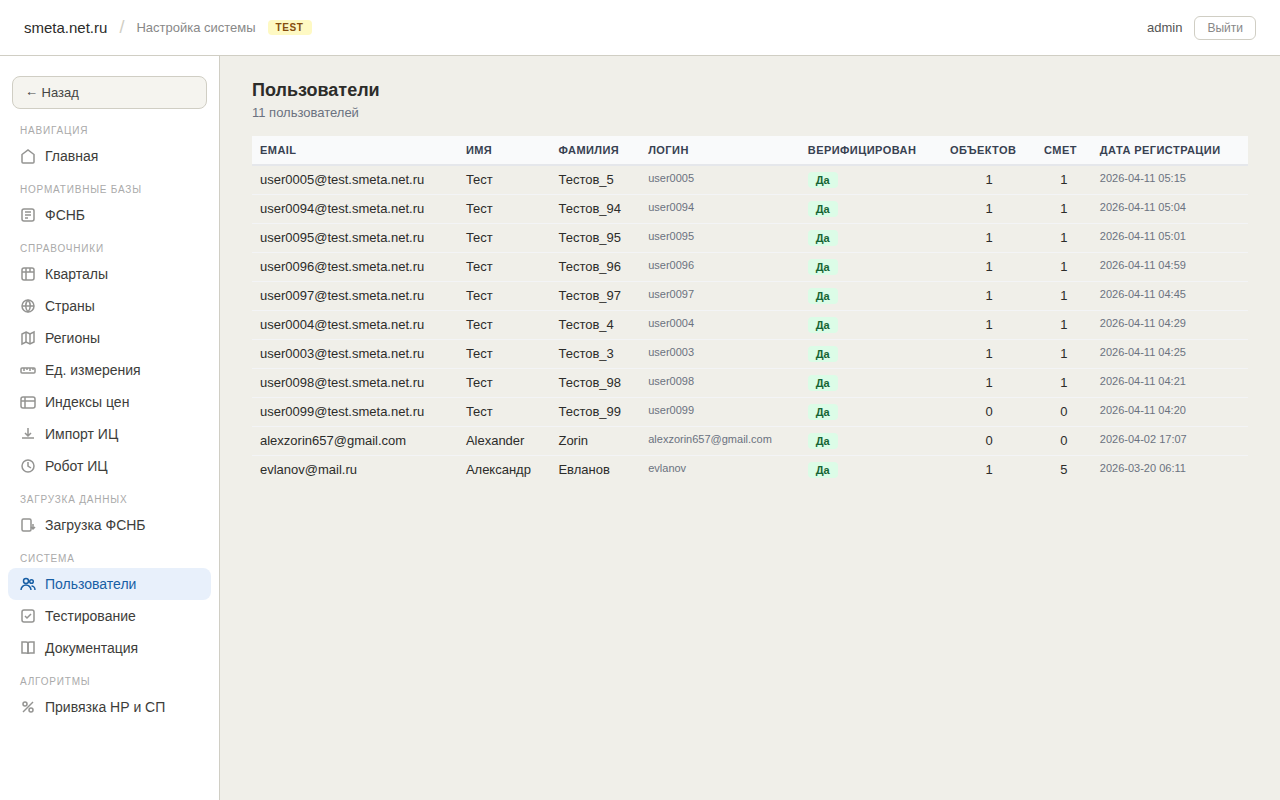Viewport: 1280px width, 800px height.
Task: Click the ruler icon for Ед. измерения
Action: click(x=28, y=370)
